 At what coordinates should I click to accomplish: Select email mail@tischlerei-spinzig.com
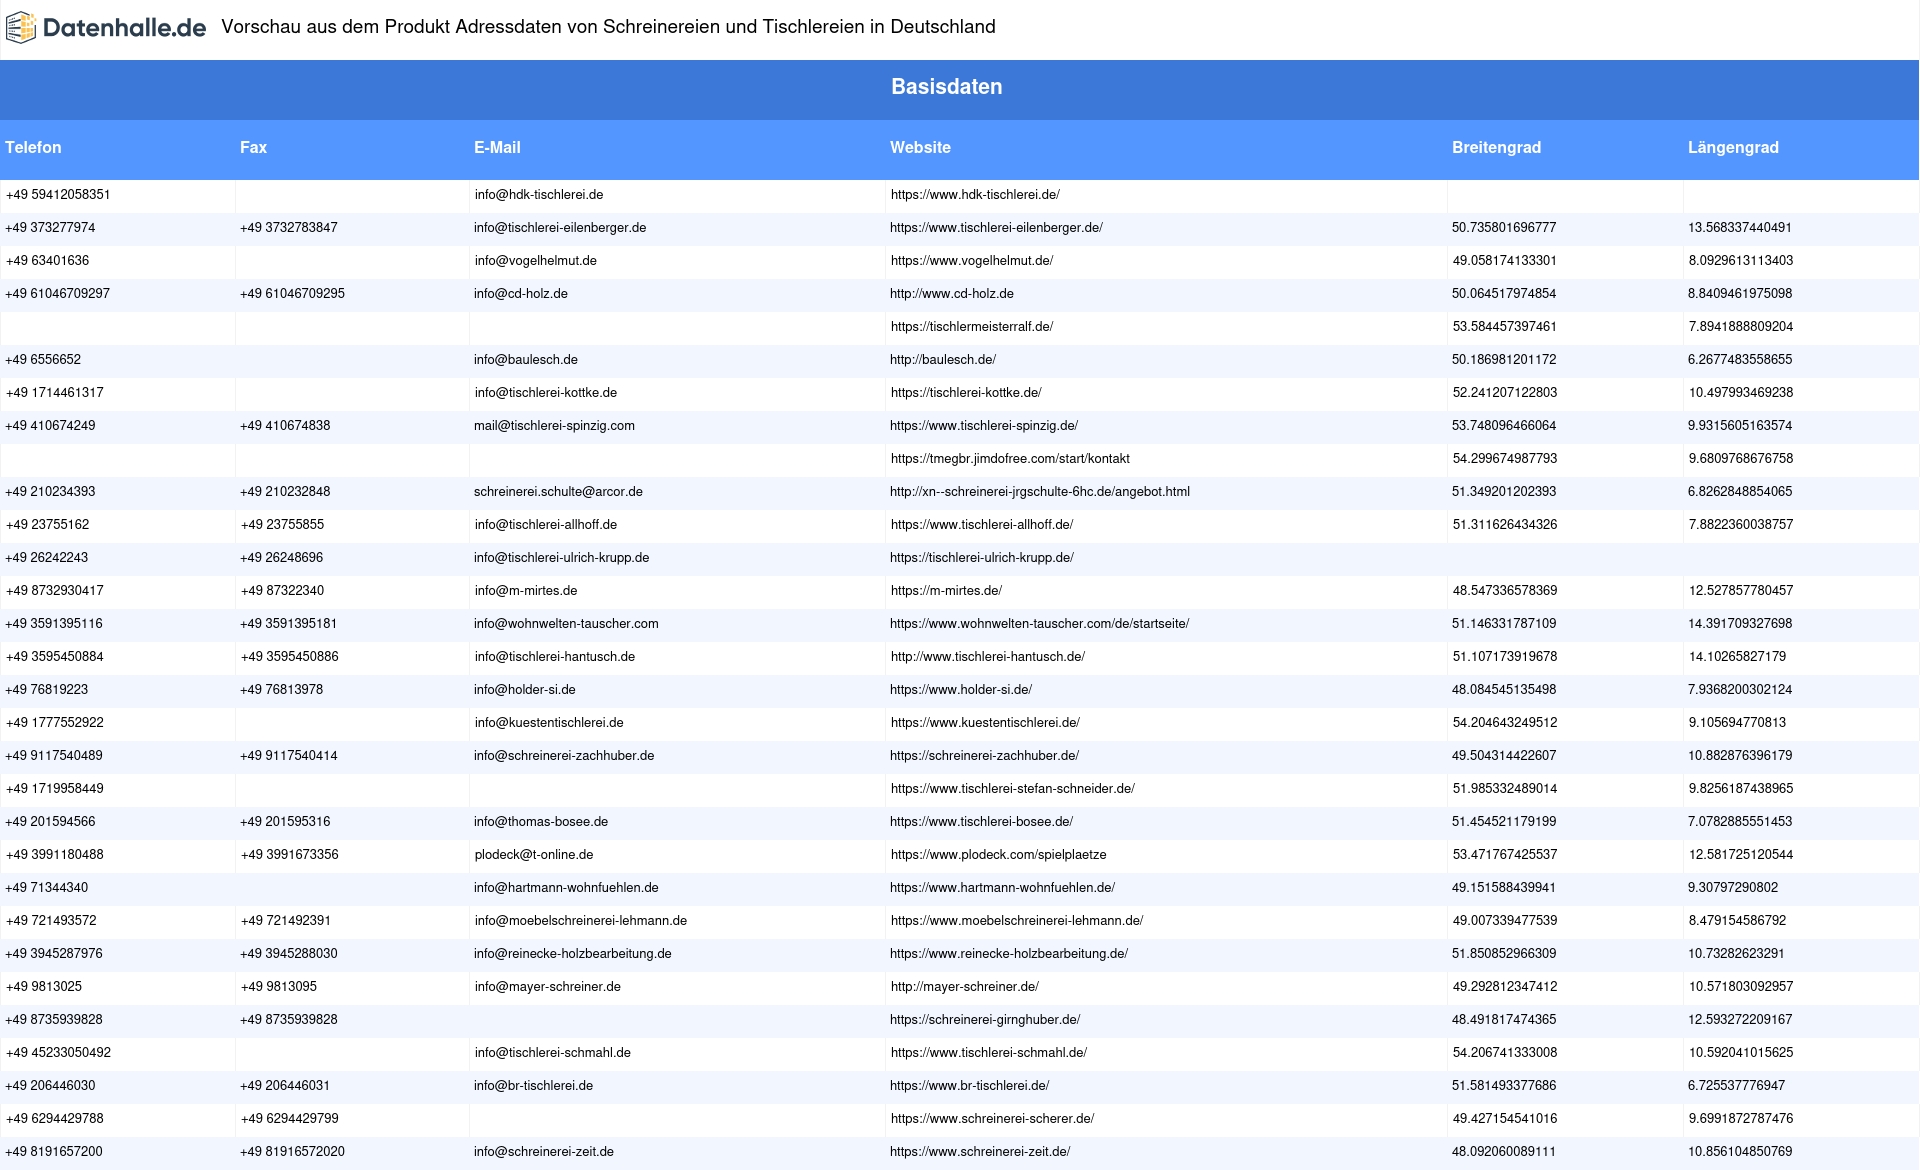pyautogui.click(x=554, y=426)
